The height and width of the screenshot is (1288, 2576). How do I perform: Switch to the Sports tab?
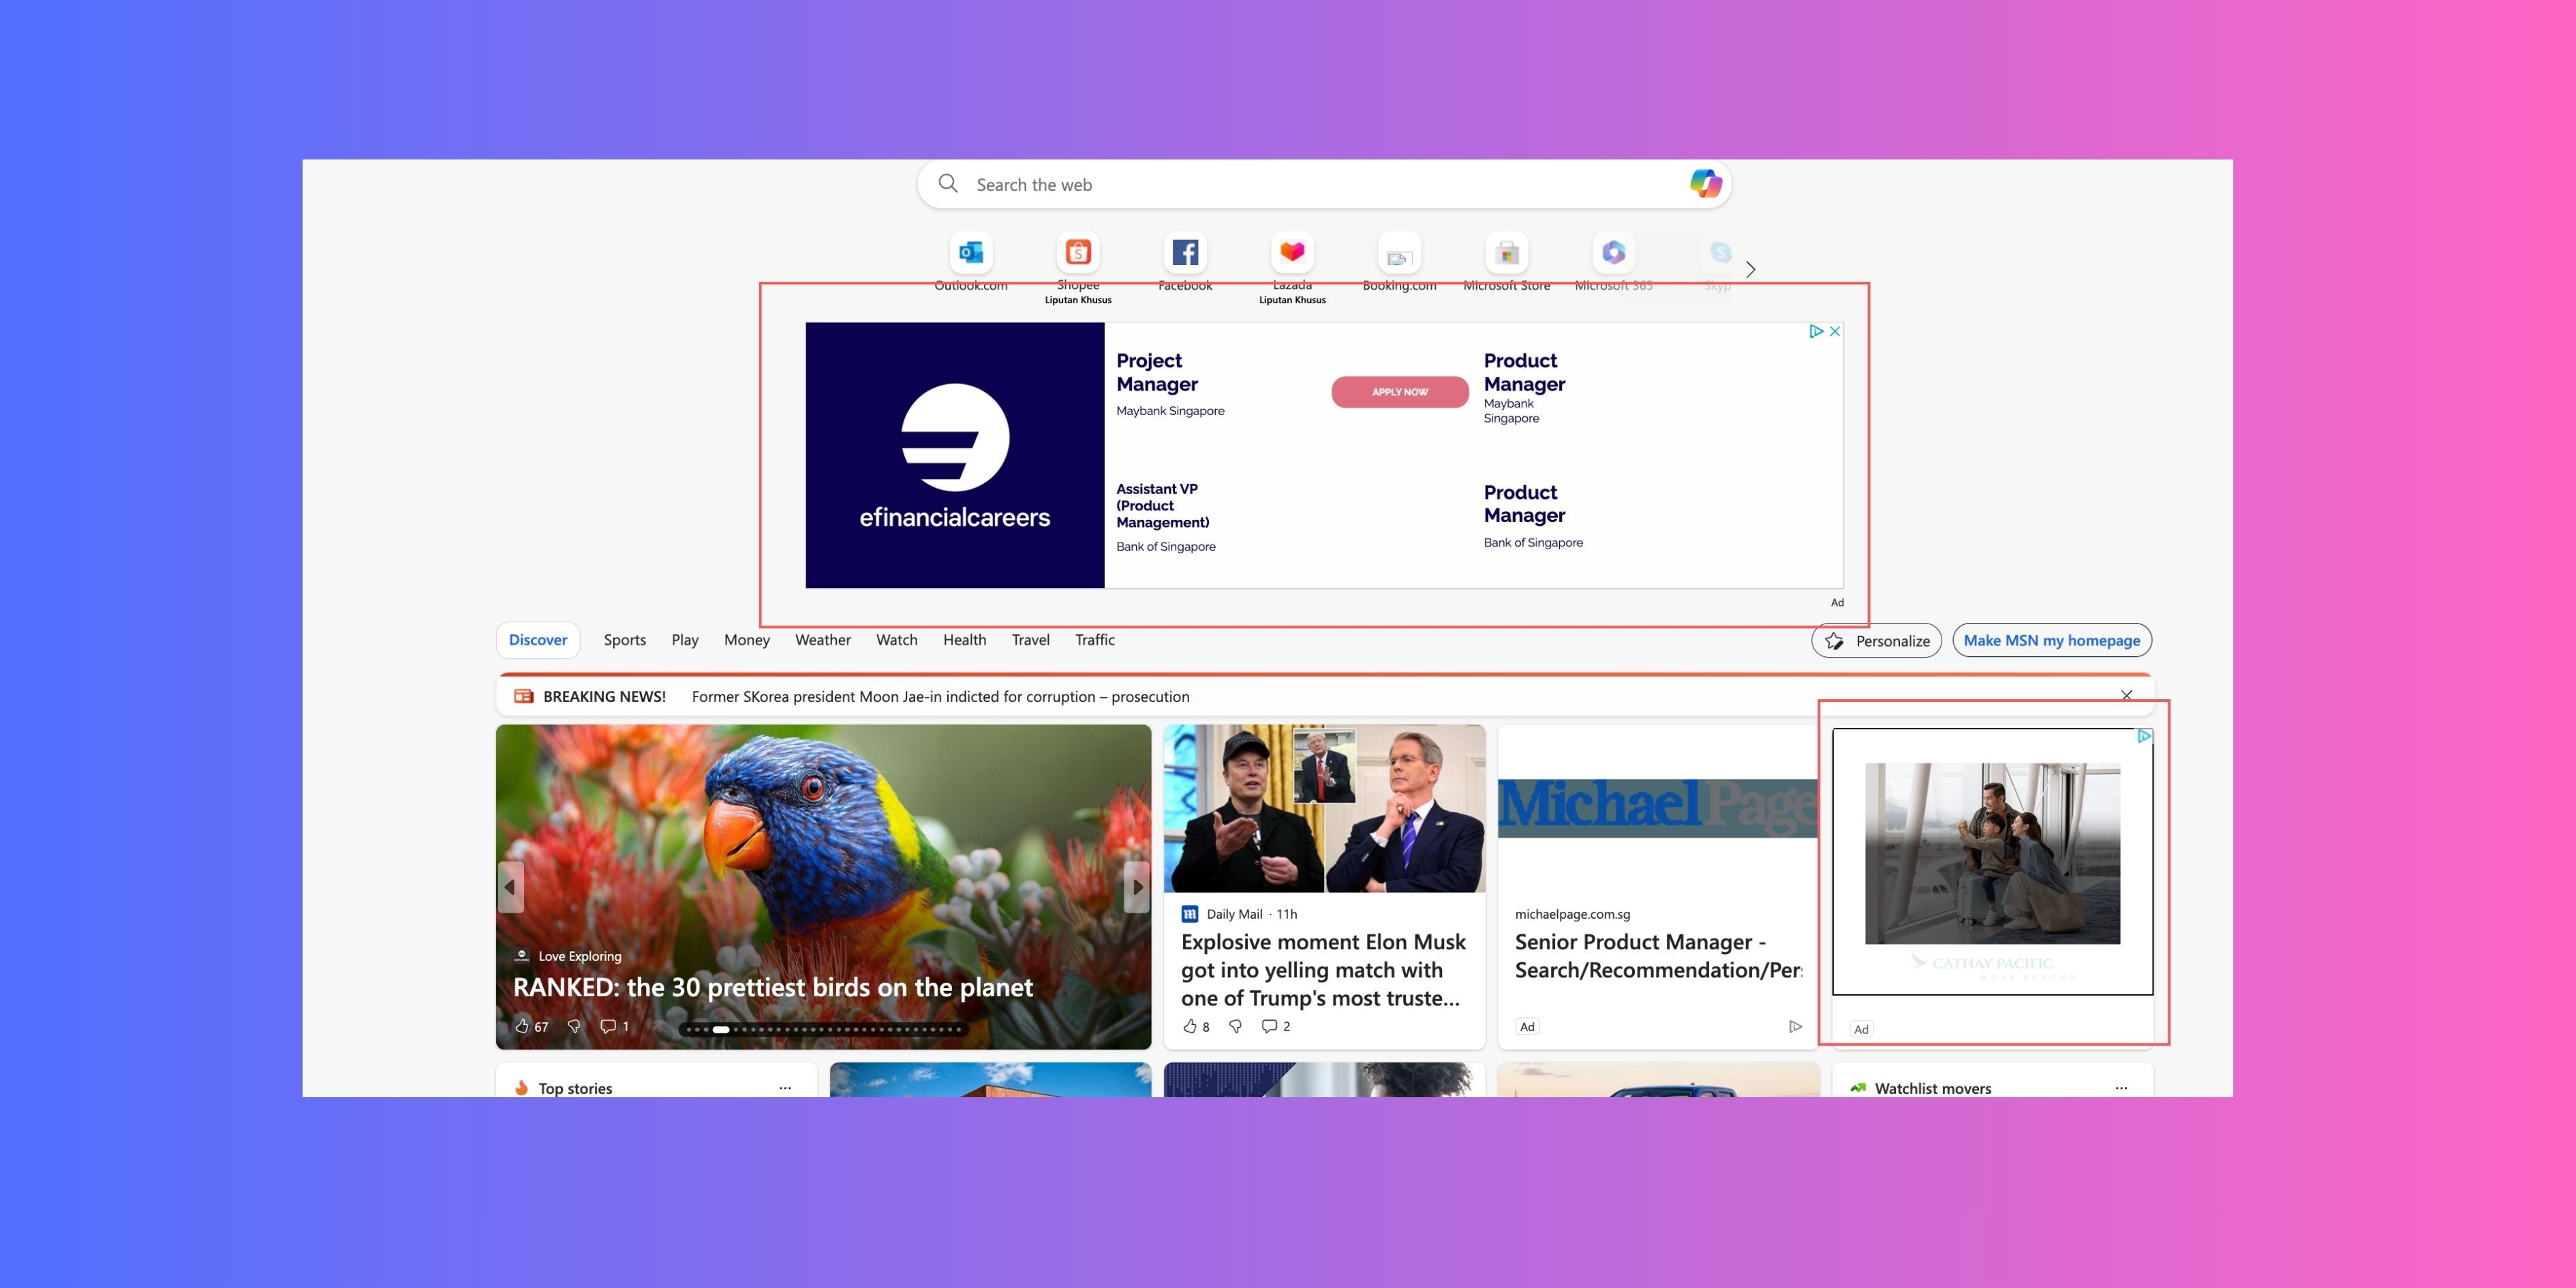[x=624, y=640]
